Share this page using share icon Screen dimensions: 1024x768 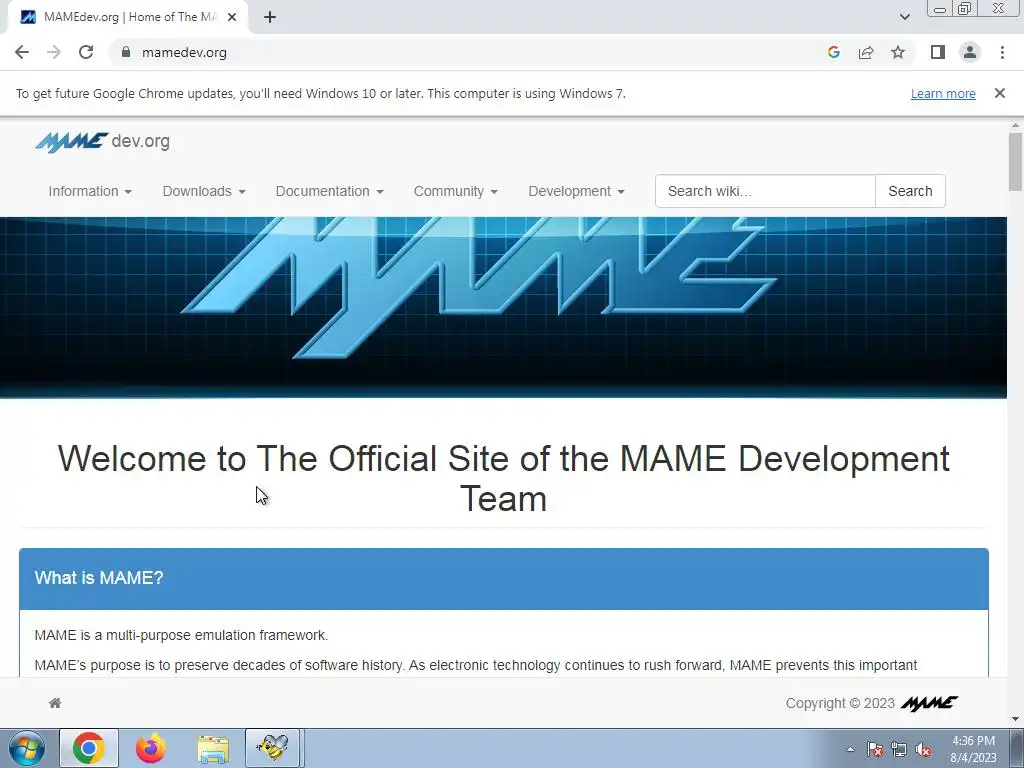pyautogui.click(x=866, y=52)
